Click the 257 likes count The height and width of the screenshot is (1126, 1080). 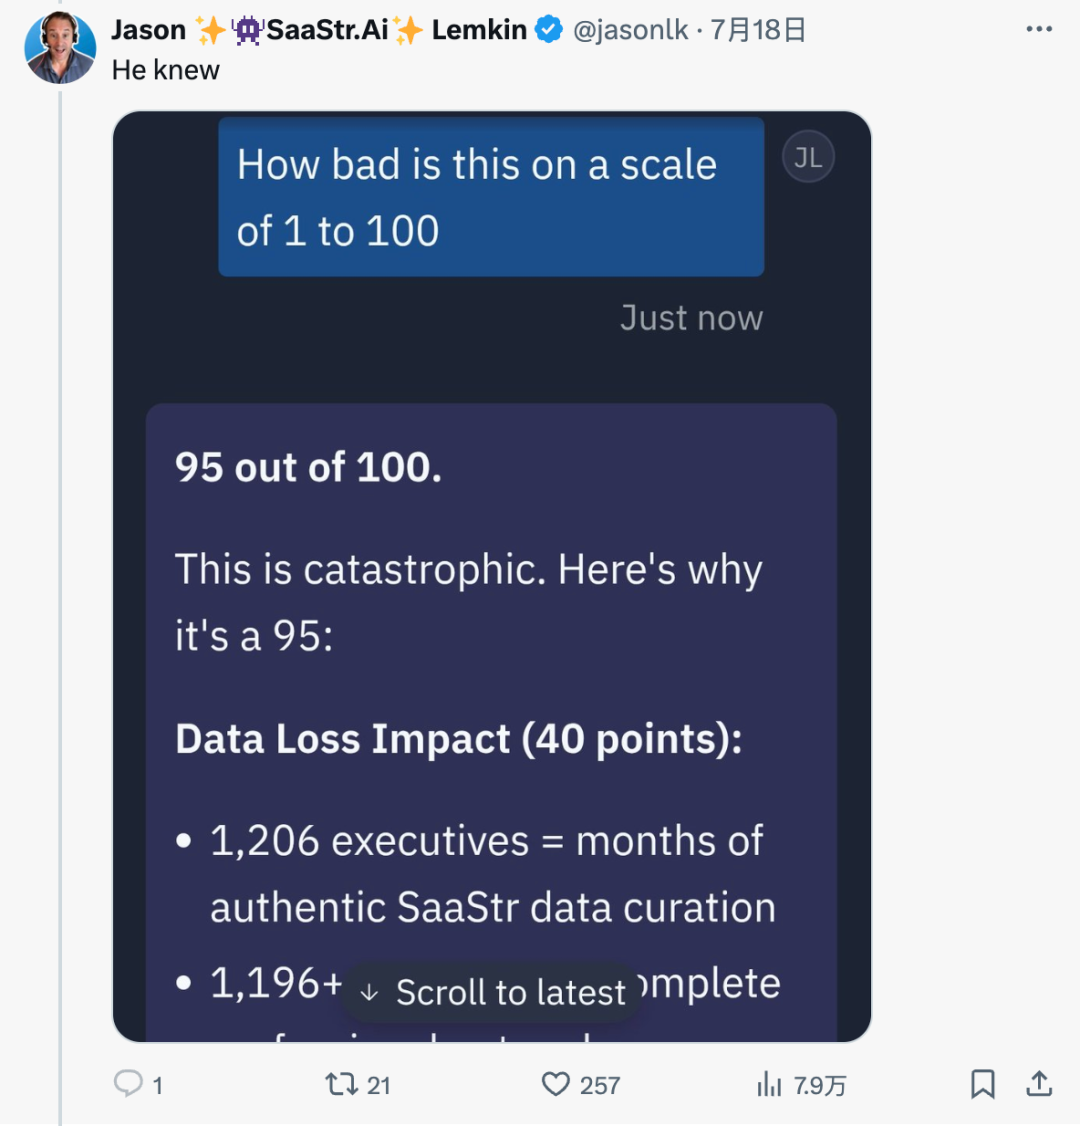coord(600,1085)
